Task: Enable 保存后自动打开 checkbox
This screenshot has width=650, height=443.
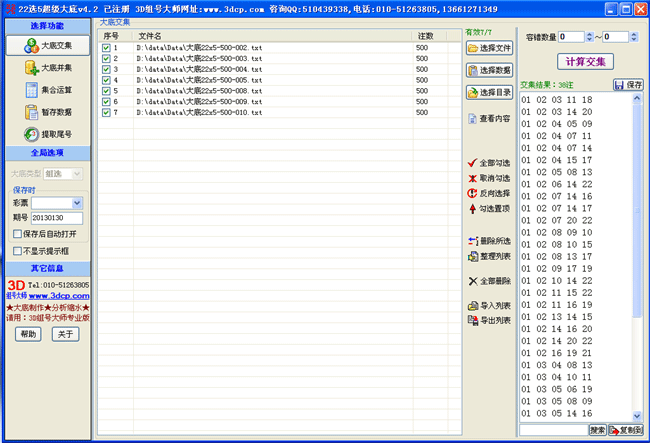Action: click(17, 234)
